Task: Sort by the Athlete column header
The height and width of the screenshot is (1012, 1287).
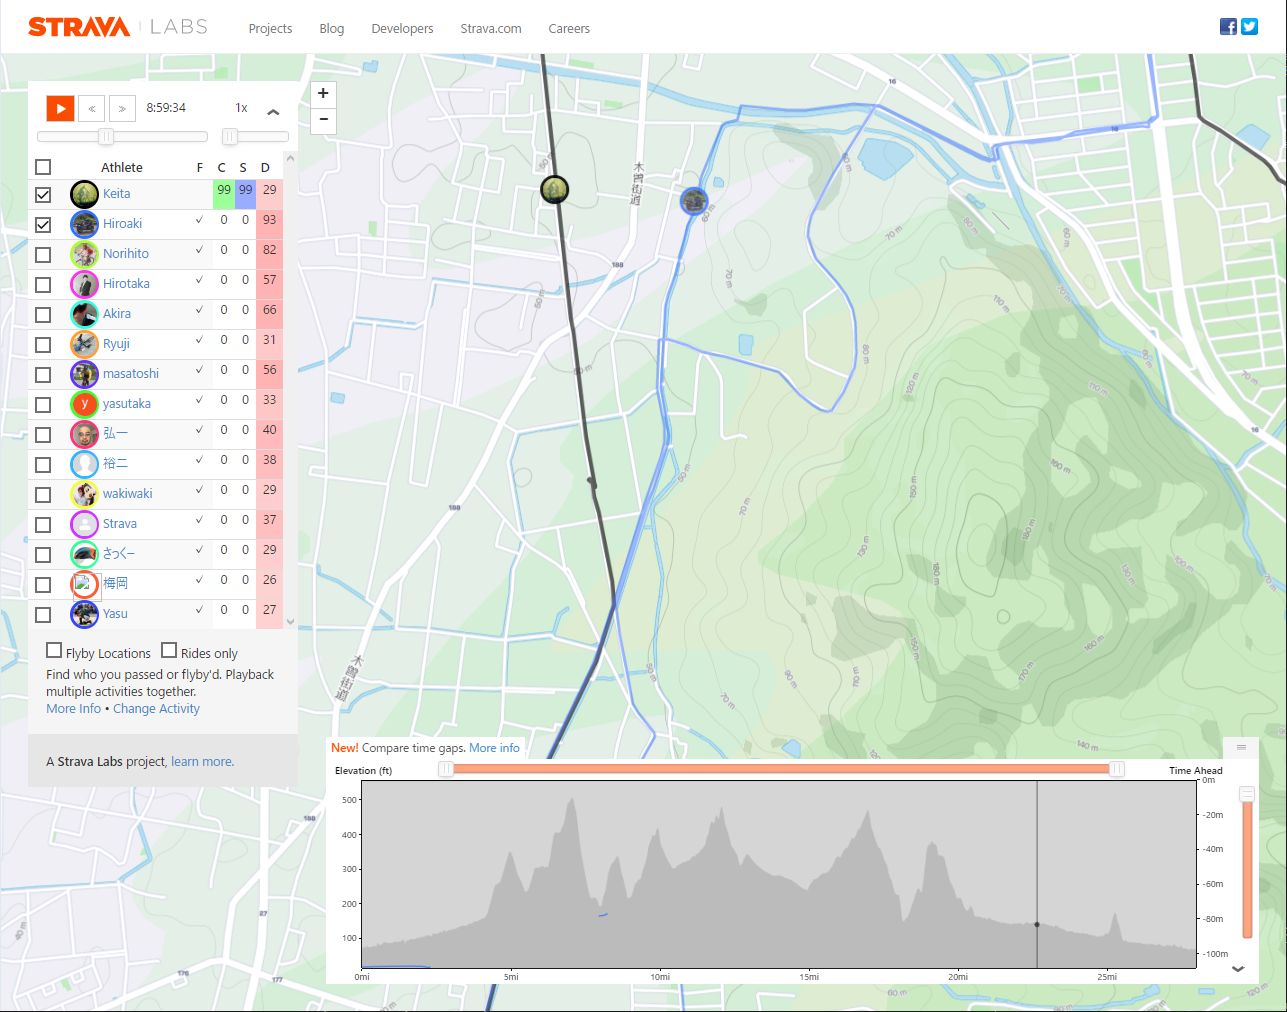Action: coord(122,167)
